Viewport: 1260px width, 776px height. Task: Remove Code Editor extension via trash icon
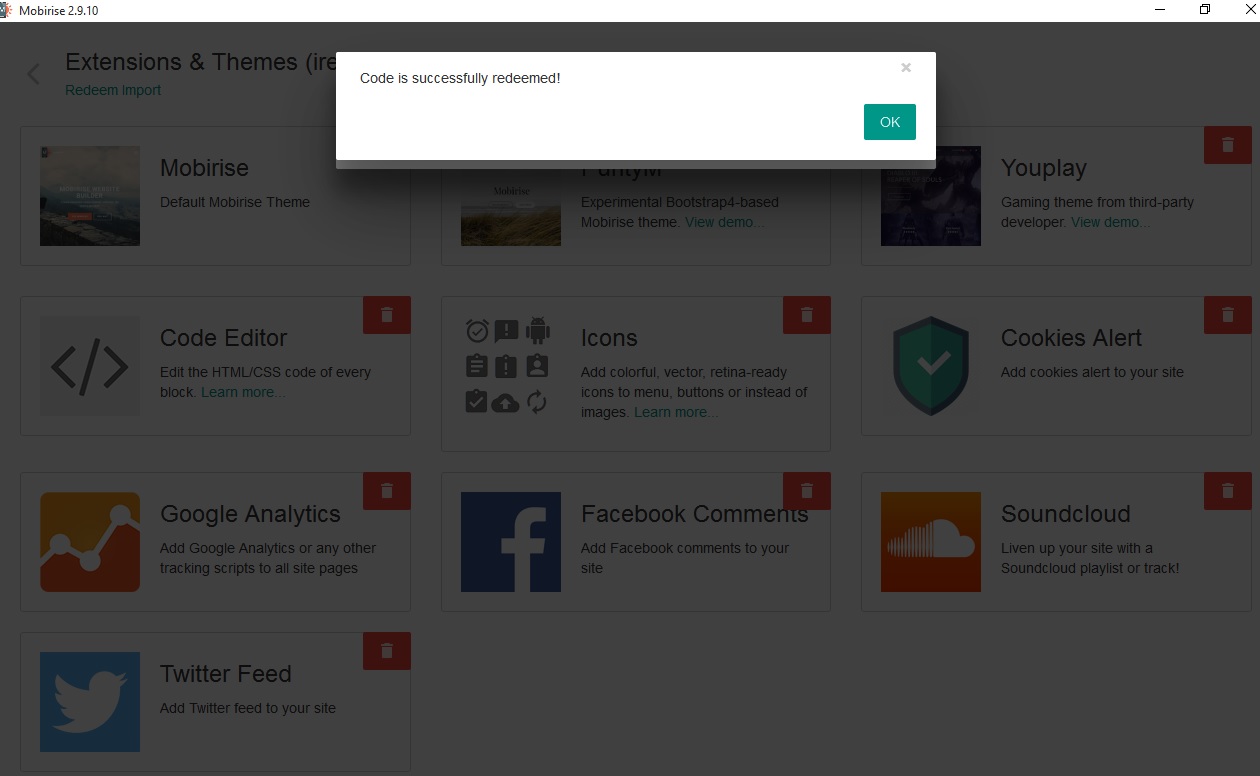[x=387, y=315]
